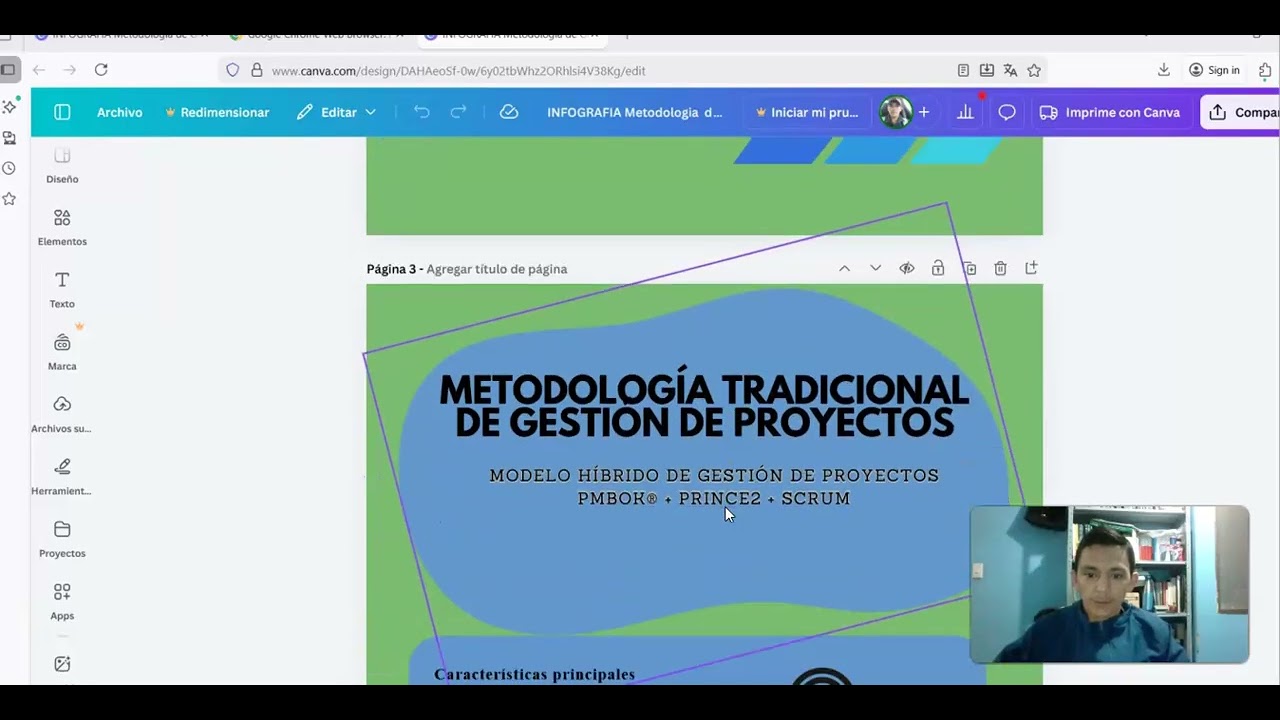The height and width of the screenshot is (720, 1280).
Task: Open the user profile avatar
Action: (x=896, y=112)
